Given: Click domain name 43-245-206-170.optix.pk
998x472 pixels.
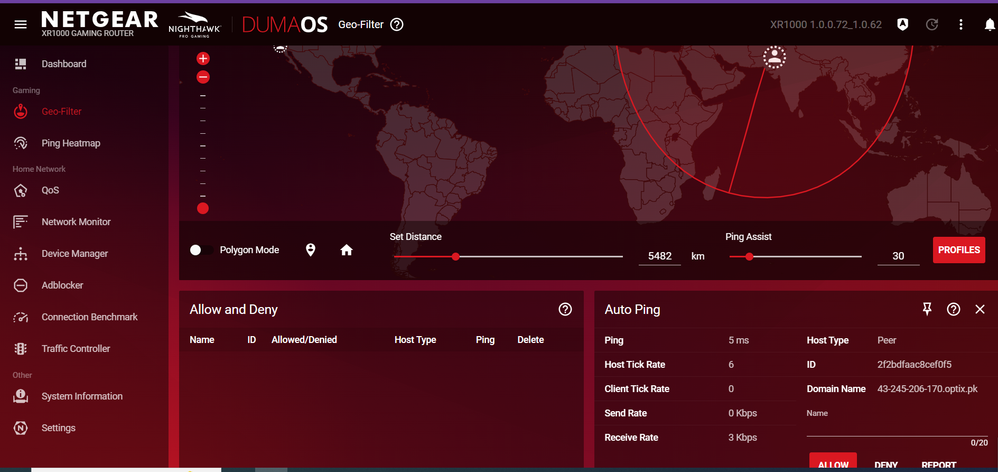Looking at the screenshot, I should (x=927, y=389).
